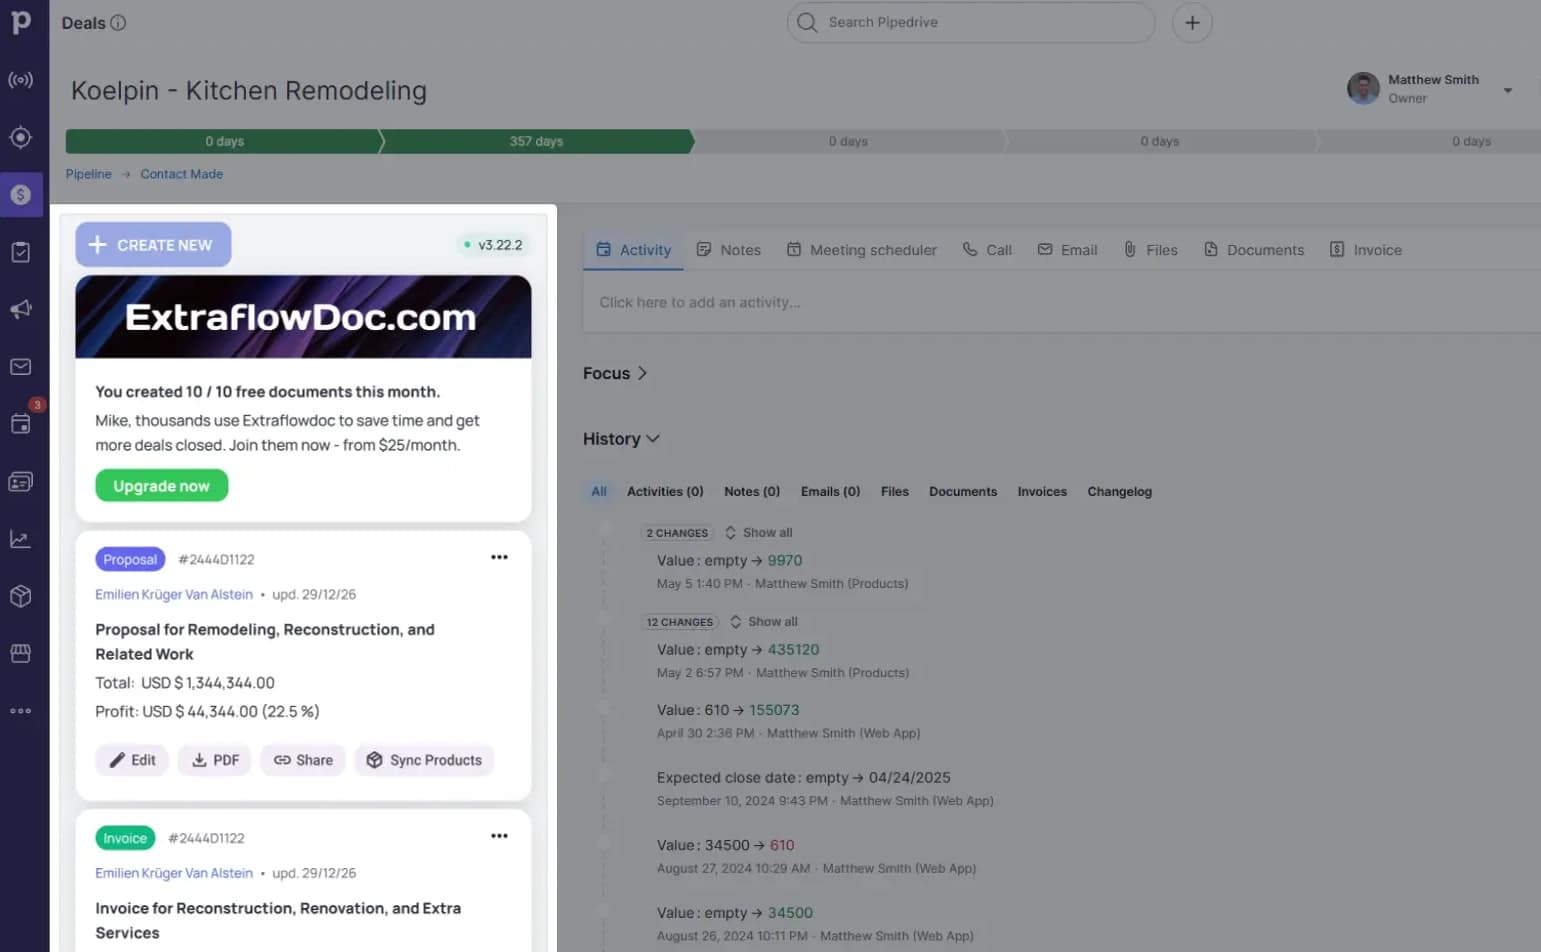This screenshot has width=1541, height=952.
Task: Click the Pipeline breadcrumb link
Action: [x=89, y=174]
